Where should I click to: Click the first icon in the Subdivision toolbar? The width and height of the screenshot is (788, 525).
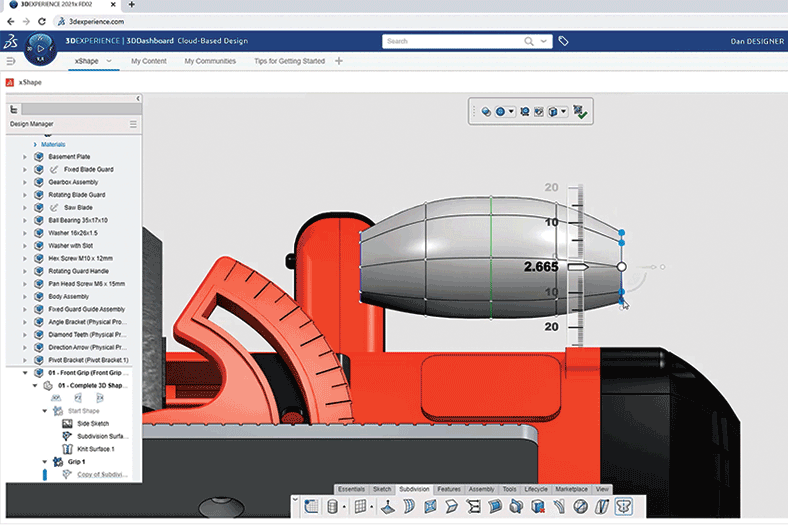[x=311, y=506]
